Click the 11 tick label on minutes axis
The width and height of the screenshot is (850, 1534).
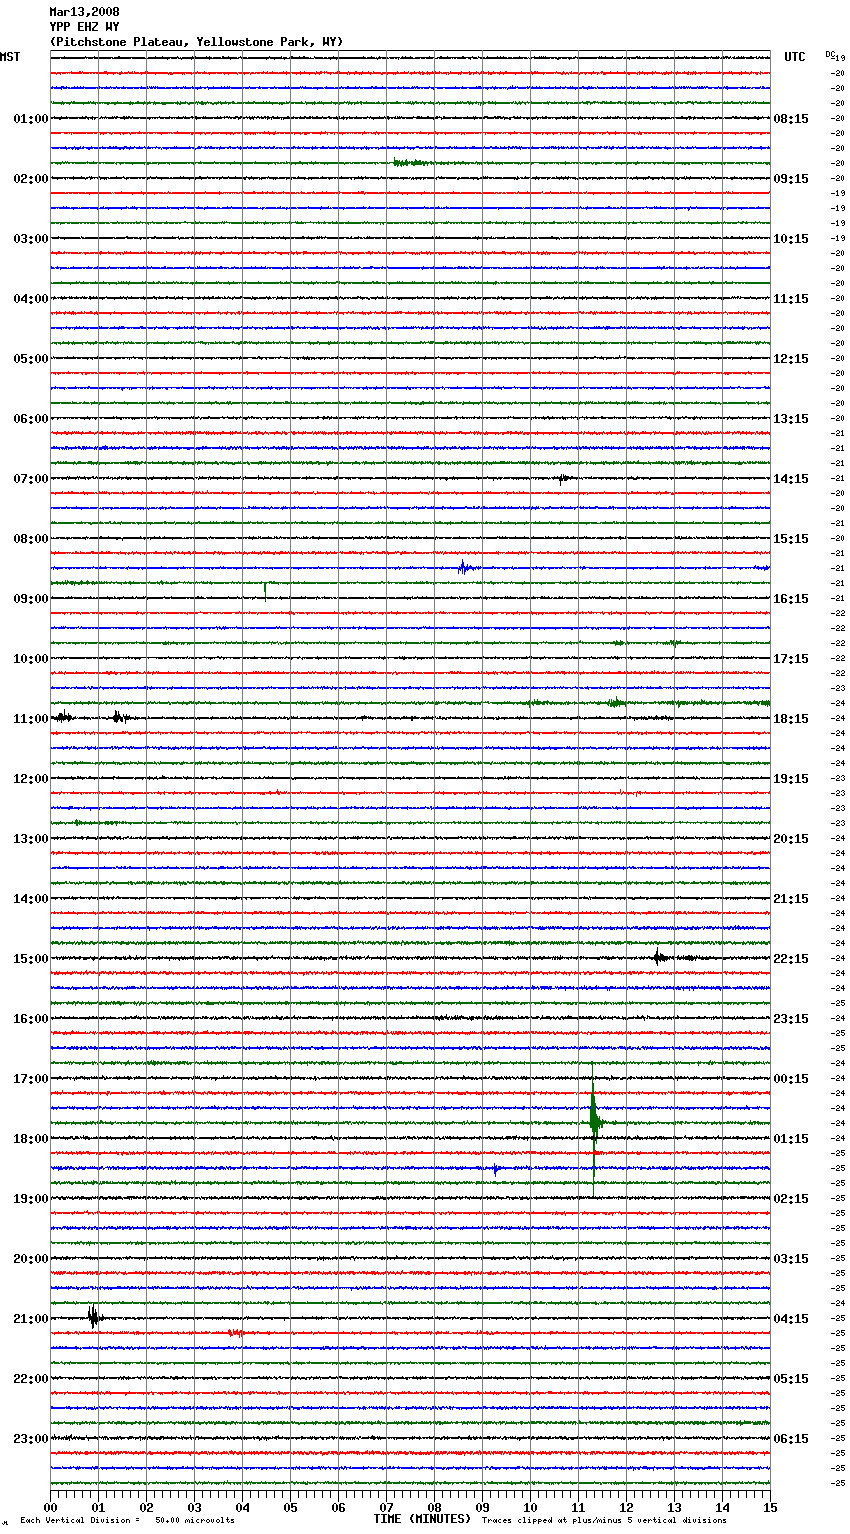coord(578,1507)
